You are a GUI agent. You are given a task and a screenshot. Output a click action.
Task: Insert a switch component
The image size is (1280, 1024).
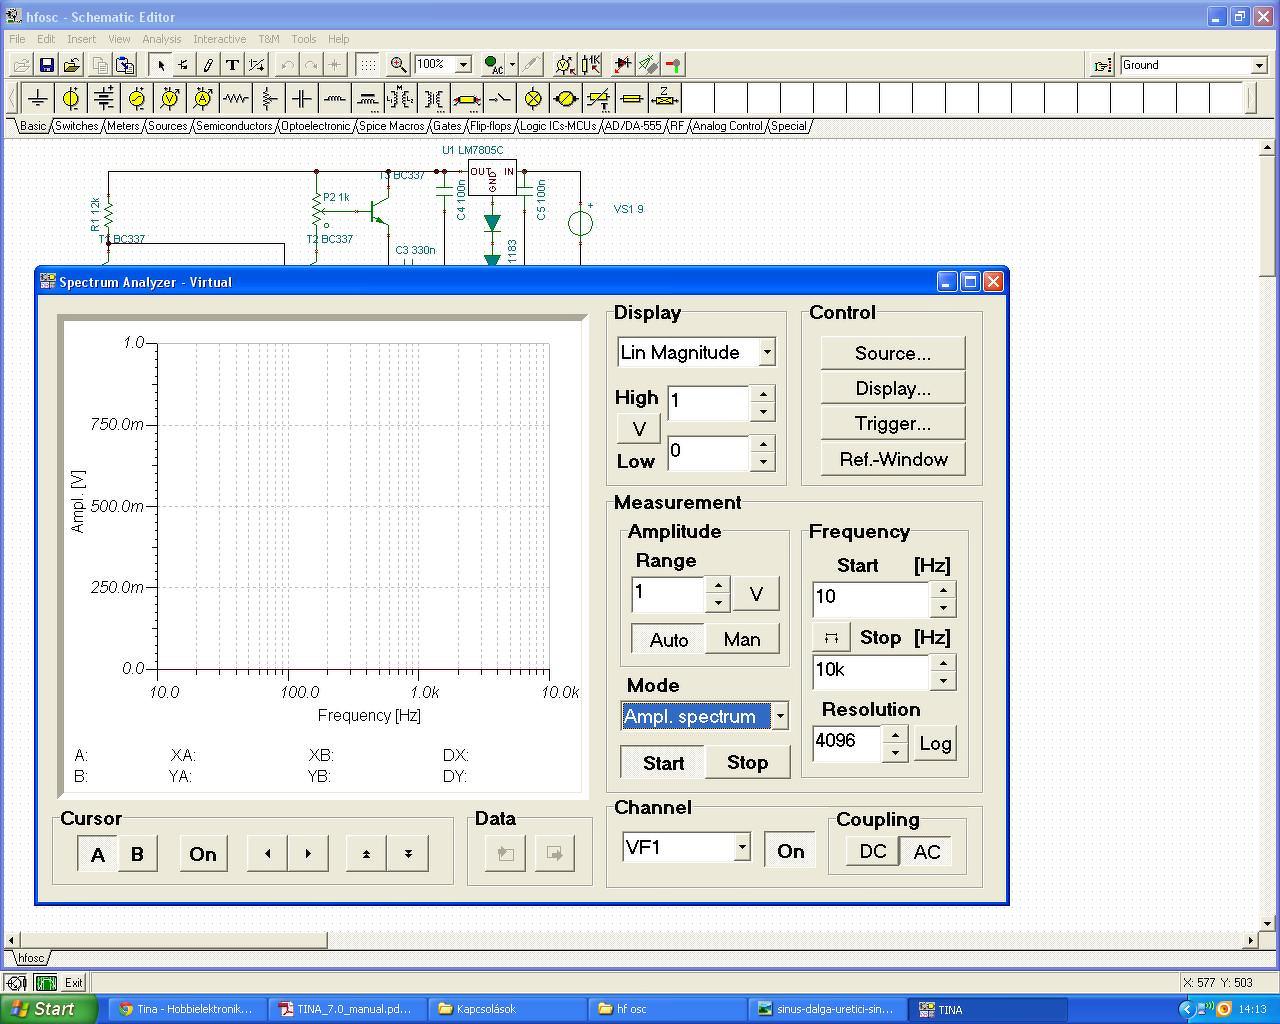pyautogui.click(x=500, y=98)
